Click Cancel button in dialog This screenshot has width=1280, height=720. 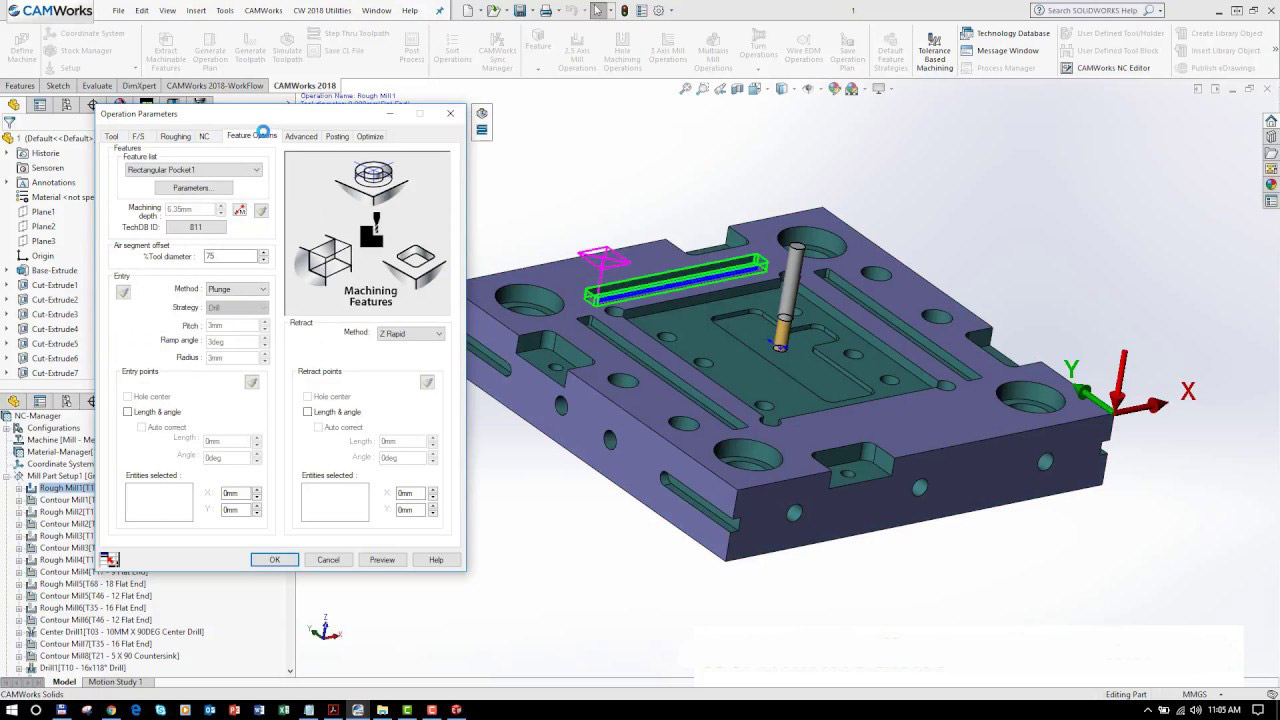click(328, 560)
